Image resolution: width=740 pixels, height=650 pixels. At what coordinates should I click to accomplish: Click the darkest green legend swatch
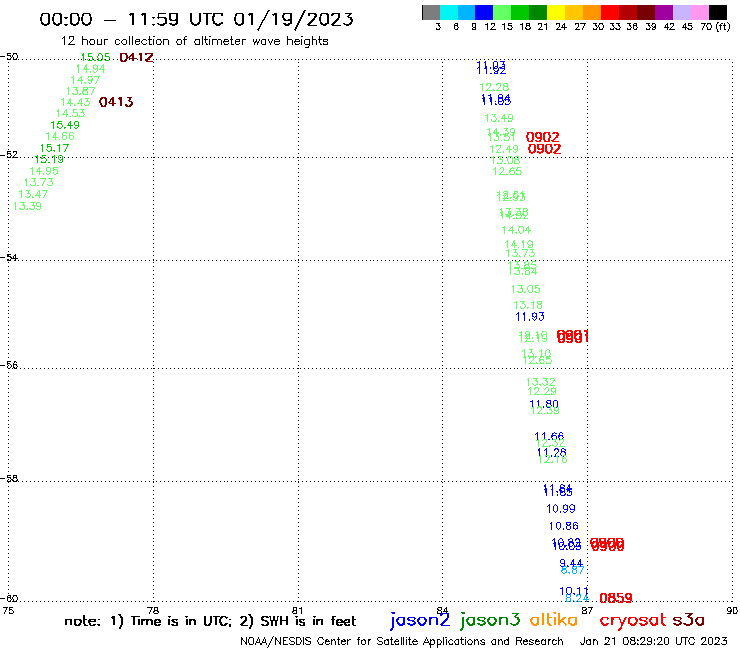pyautogui.click(x=538, y=12)
